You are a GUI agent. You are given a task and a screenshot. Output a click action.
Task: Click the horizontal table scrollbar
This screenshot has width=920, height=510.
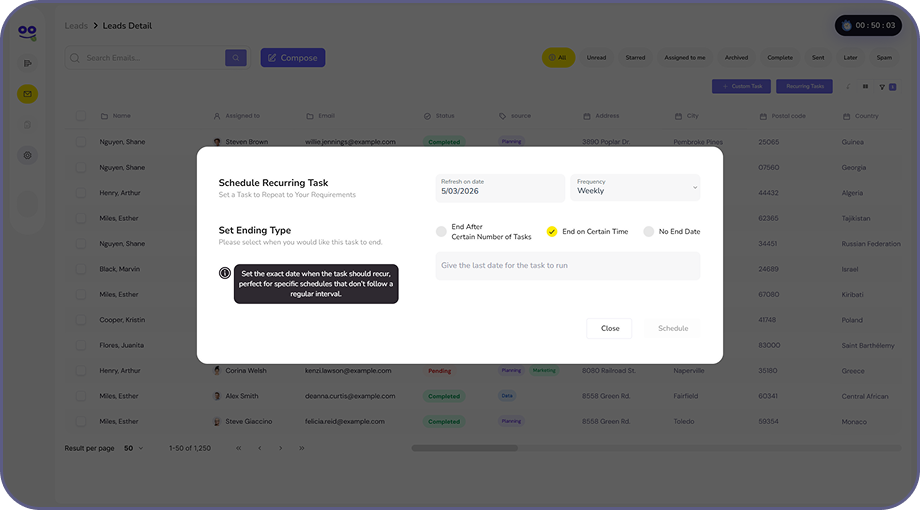(x=464, y=448)
